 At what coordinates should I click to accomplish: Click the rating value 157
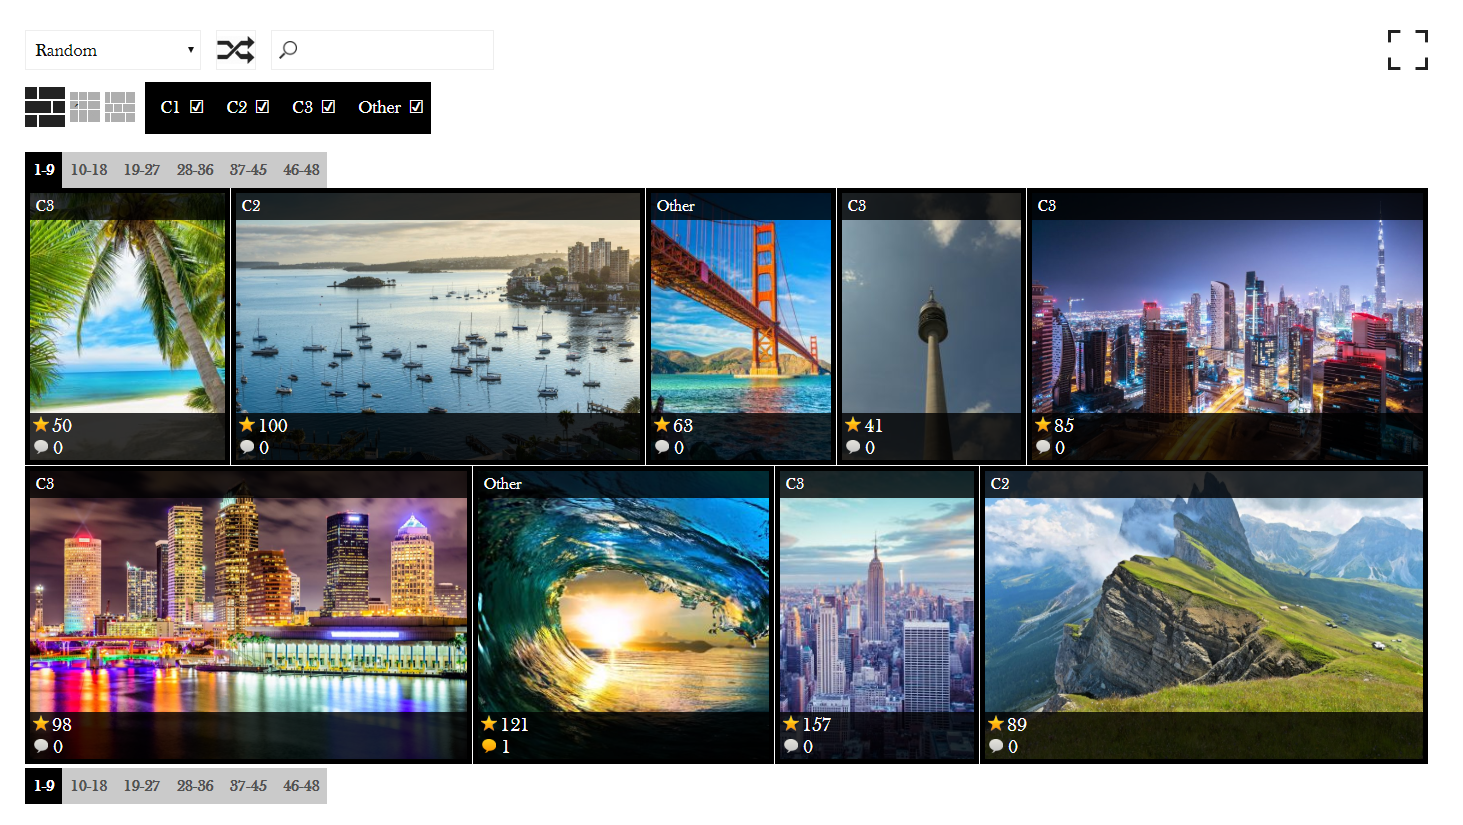pos(817,724)
